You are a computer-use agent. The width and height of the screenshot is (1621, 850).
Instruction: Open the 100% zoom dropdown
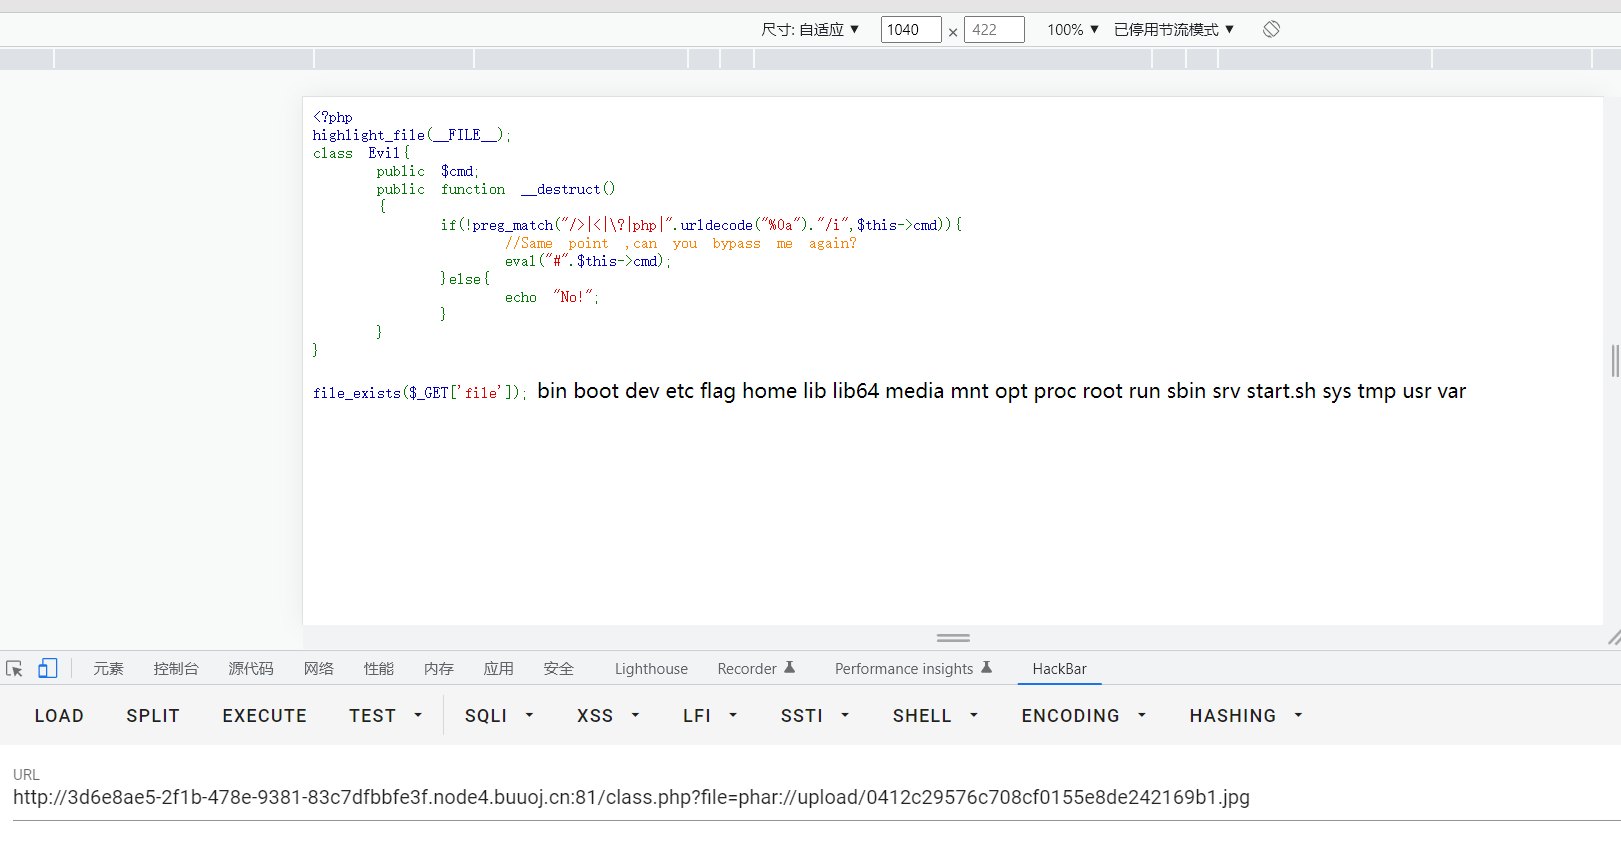click(x=1073, y=30)
